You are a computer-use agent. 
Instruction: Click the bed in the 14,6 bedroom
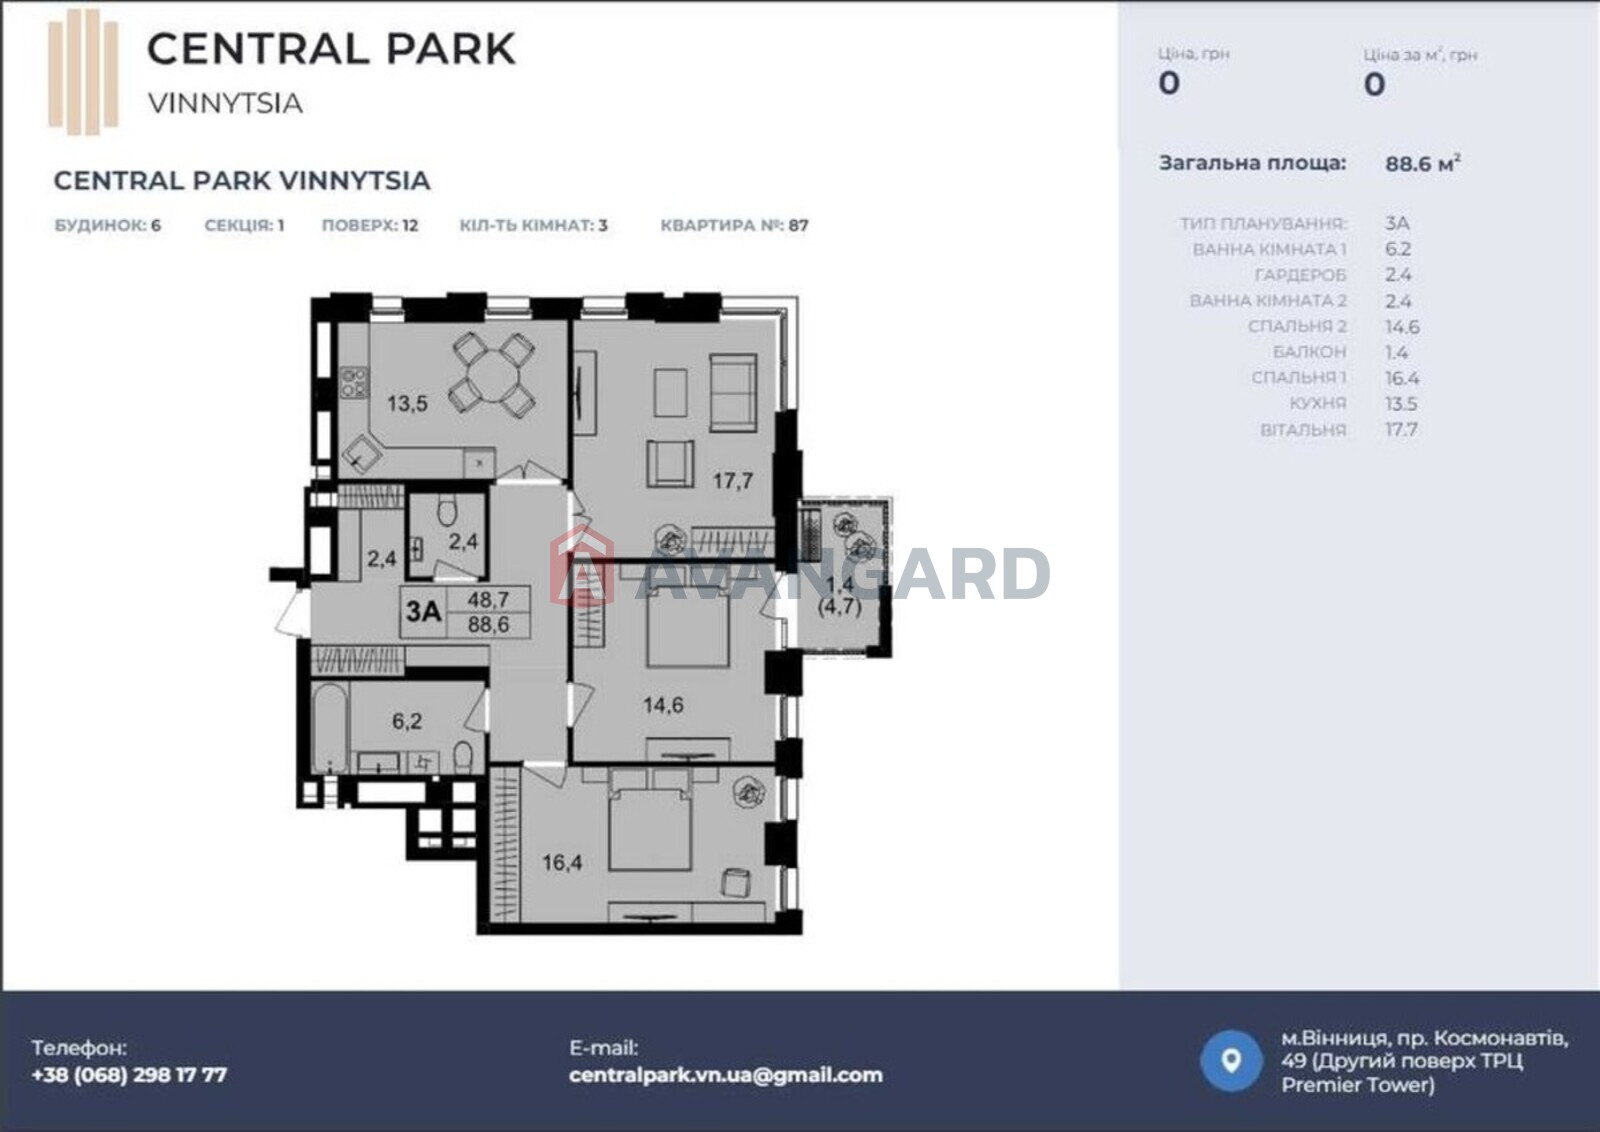[x=688, y=627]
